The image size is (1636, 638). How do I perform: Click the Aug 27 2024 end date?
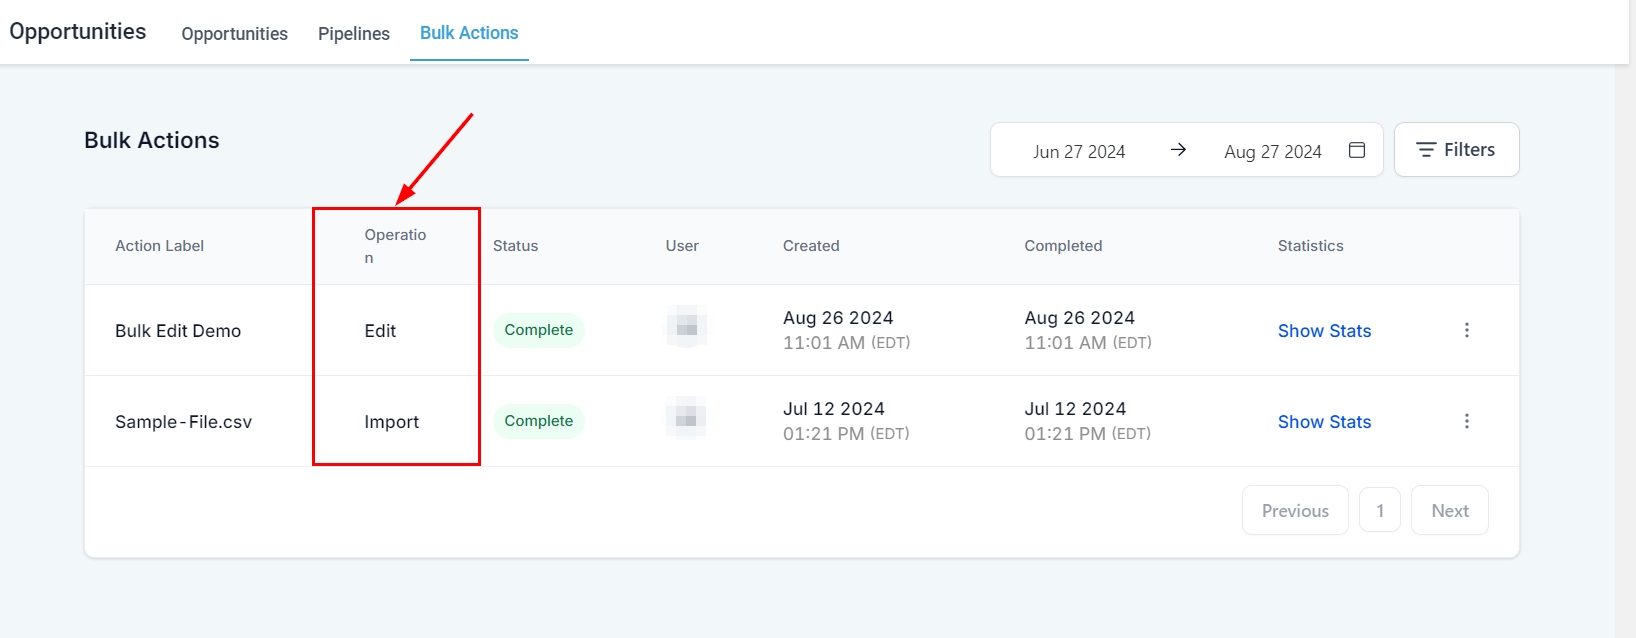pyautogui.click(x=1272, y=151)
